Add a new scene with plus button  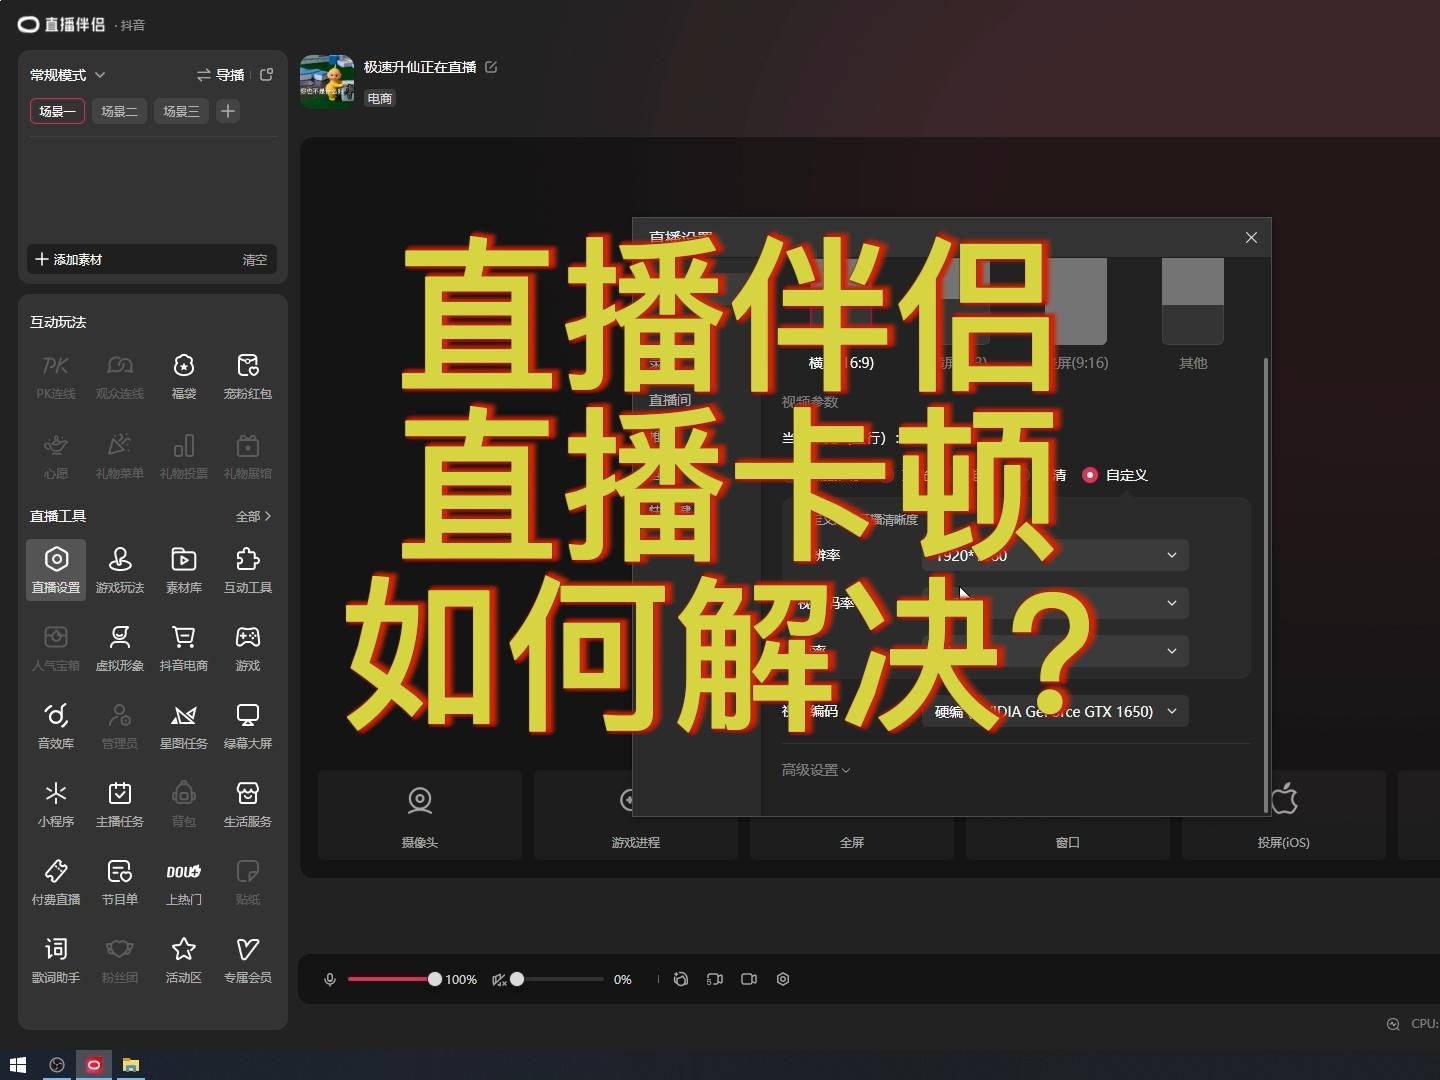pos(228,111)
